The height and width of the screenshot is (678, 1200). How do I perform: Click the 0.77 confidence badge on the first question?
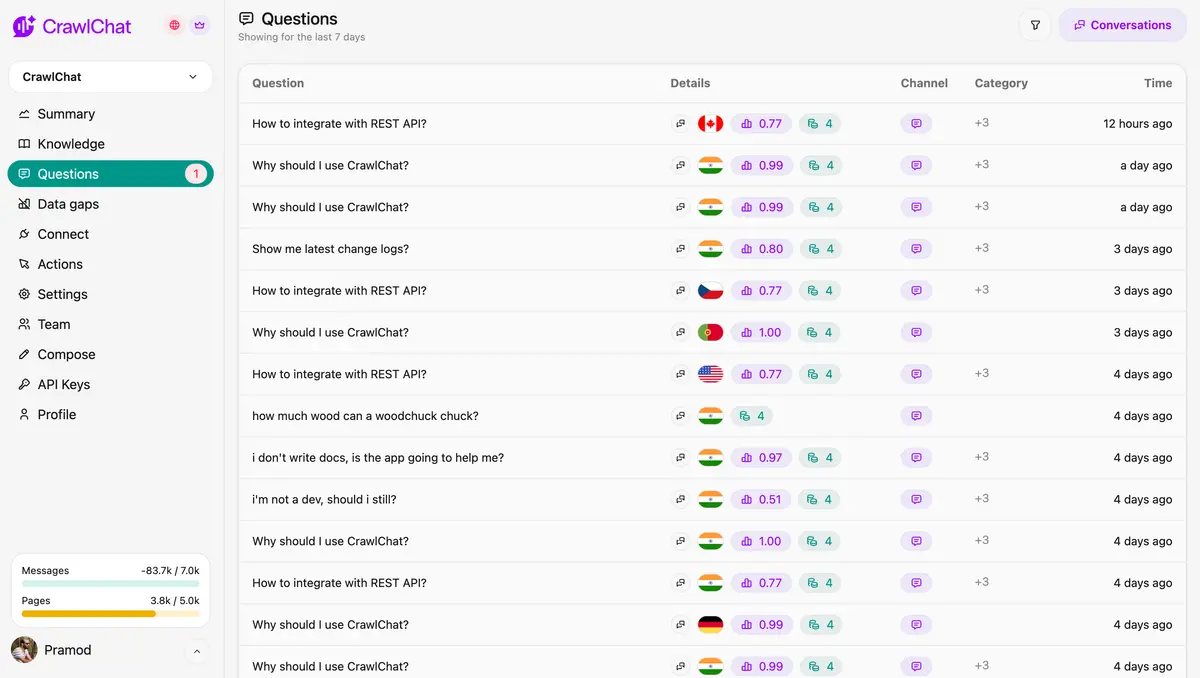pos(760,123)
